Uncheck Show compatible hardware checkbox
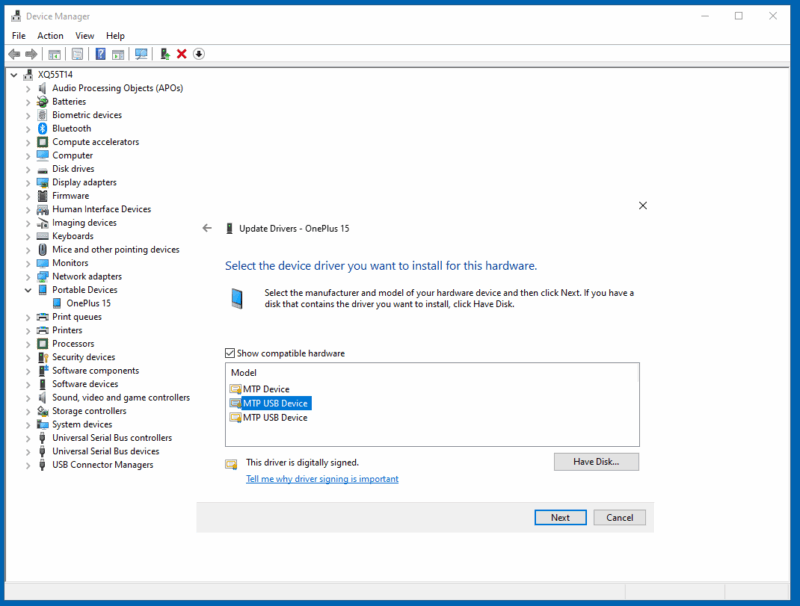The height and width of the screenshot is (606, 800). [x=231, y=353]
